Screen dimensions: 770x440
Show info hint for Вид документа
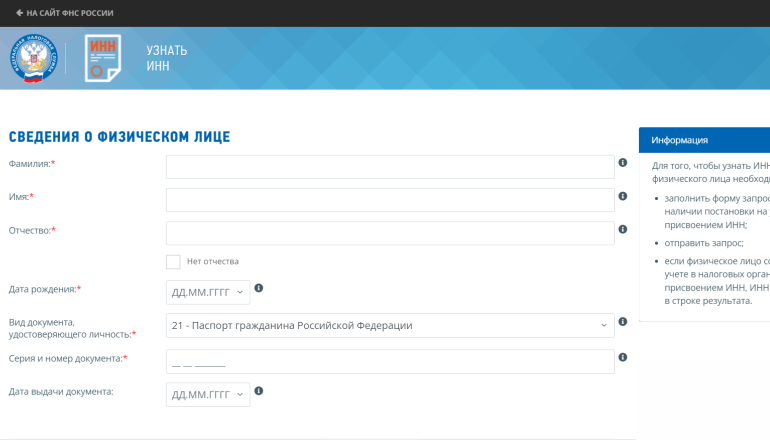(623, 322)
